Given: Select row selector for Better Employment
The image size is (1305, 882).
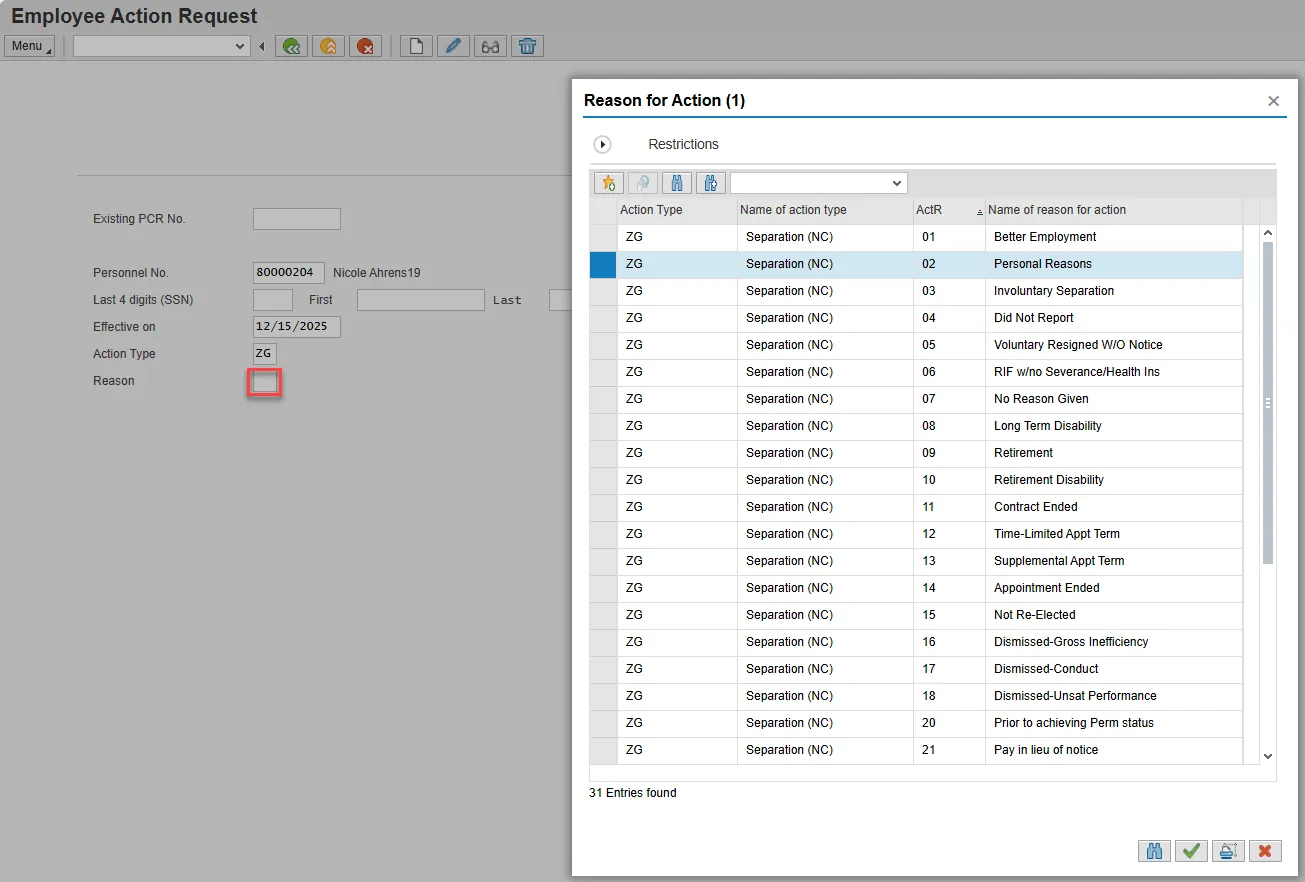Looking at the screenshot, I should pyautogui.click(x=603, y=237).
